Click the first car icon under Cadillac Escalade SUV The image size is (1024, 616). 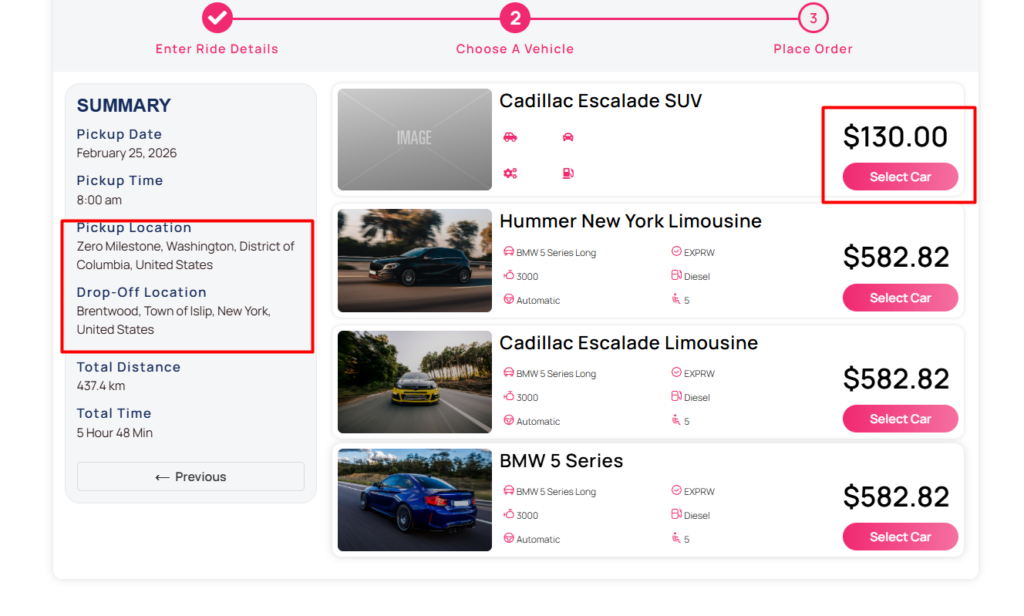510,137
